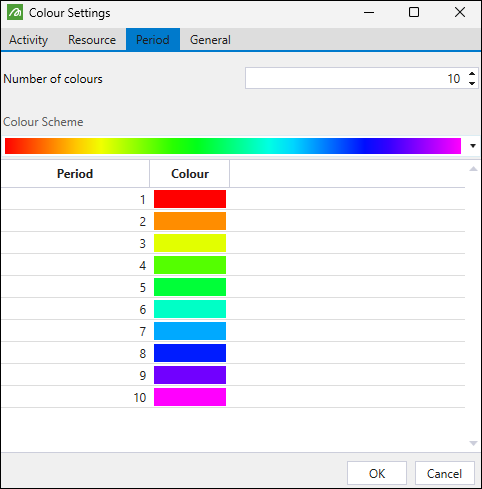
Task: Choose the yellow swatch for period 3
Action: point(190,243)
